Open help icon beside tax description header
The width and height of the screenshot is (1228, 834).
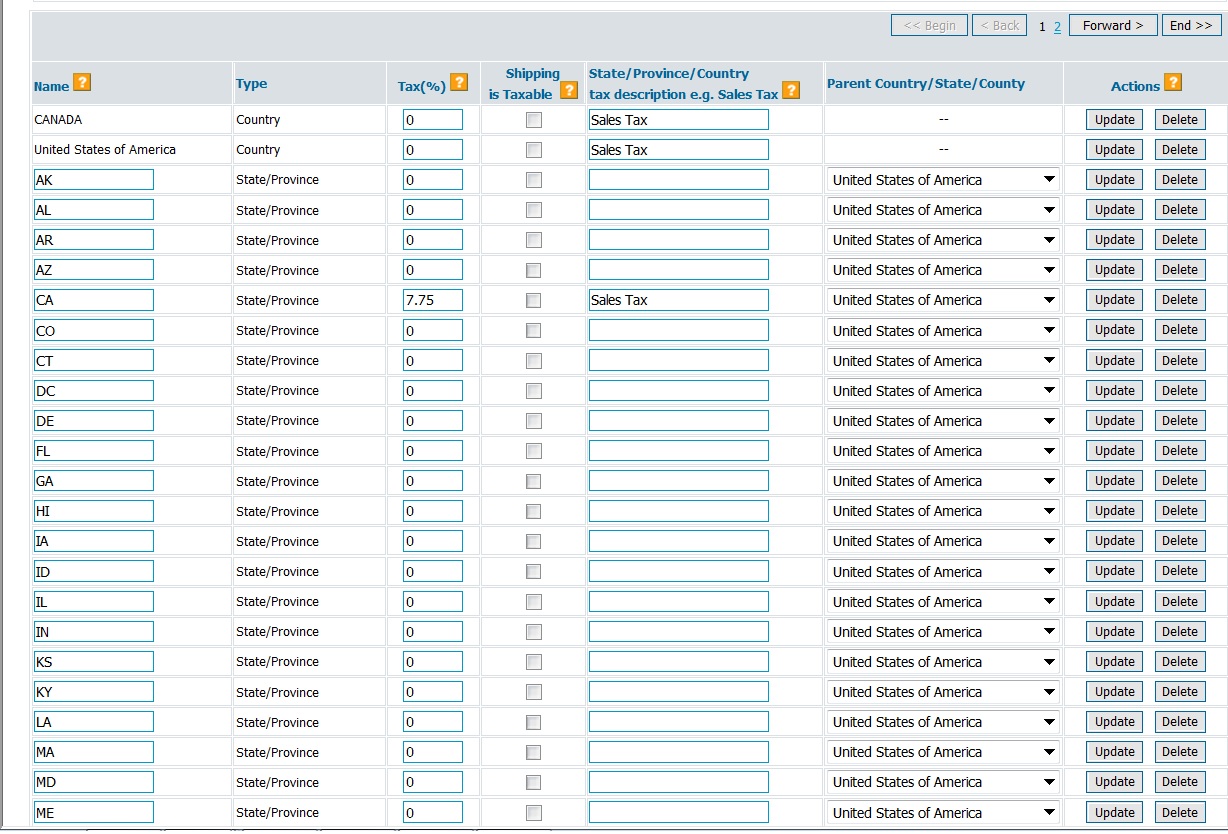coord(791,90)
